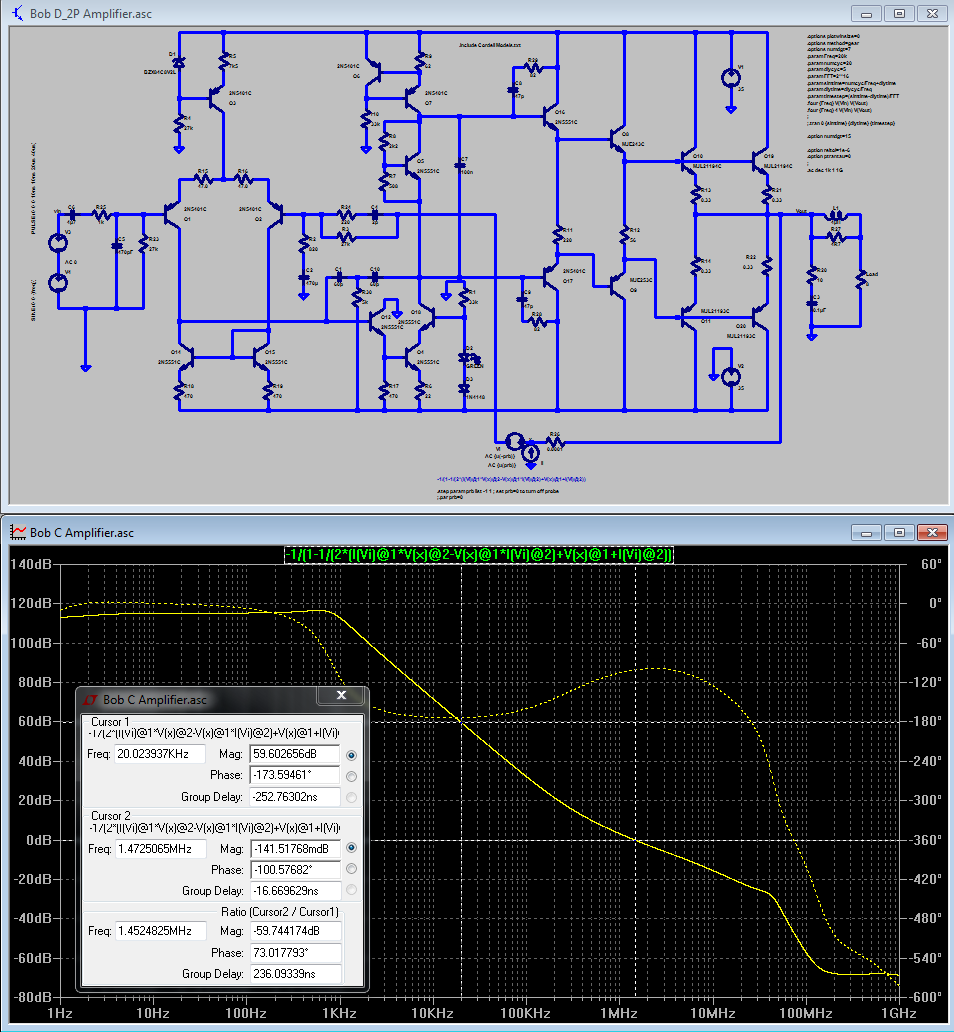Select the Cursor 2 Phase radio button
954x1032 pixels.
point(352,869)
